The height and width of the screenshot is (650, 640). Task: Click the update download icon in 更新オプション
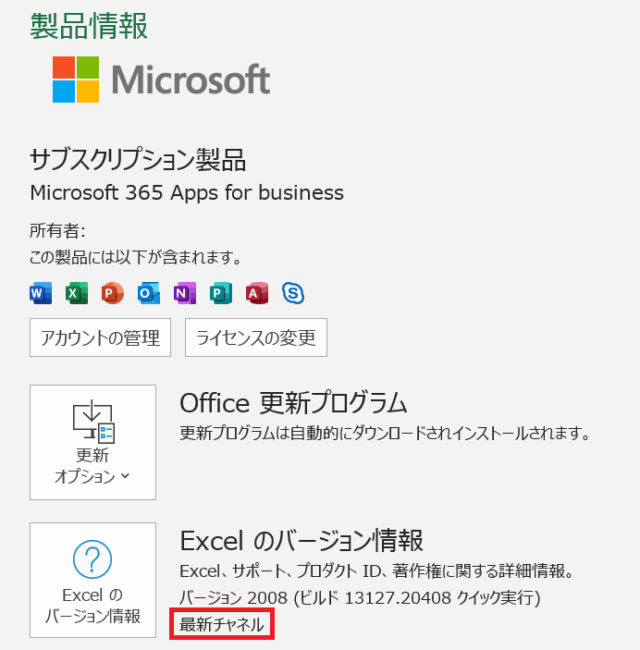pos(94,421)
